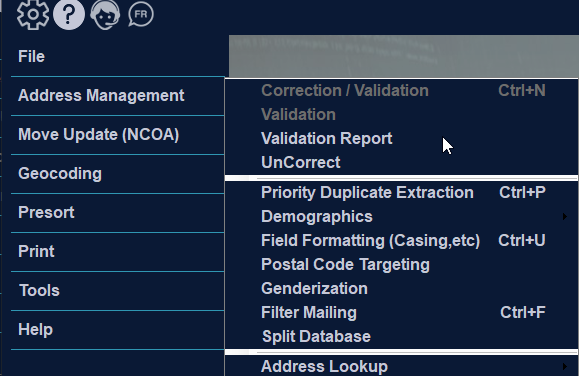Image resolution: width=579 pixels, height=378 pixels.
Task: Expand the Demographics submenu arrow
Action: [565, 216]
